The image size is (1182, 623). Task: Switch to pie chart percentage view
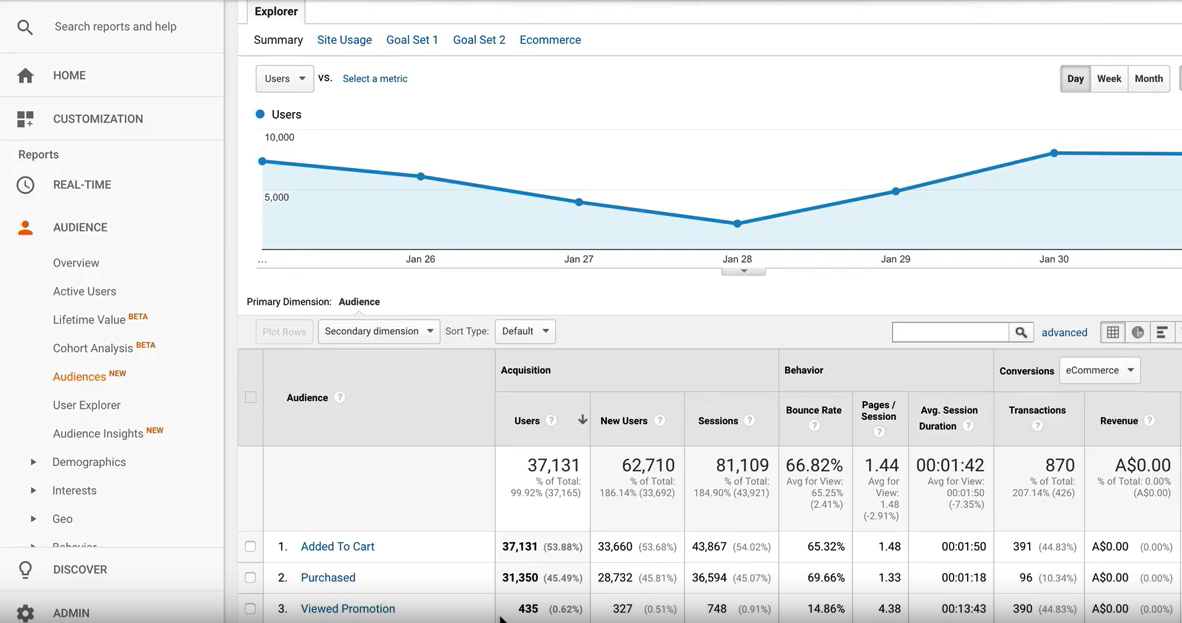click(1138, 333)
